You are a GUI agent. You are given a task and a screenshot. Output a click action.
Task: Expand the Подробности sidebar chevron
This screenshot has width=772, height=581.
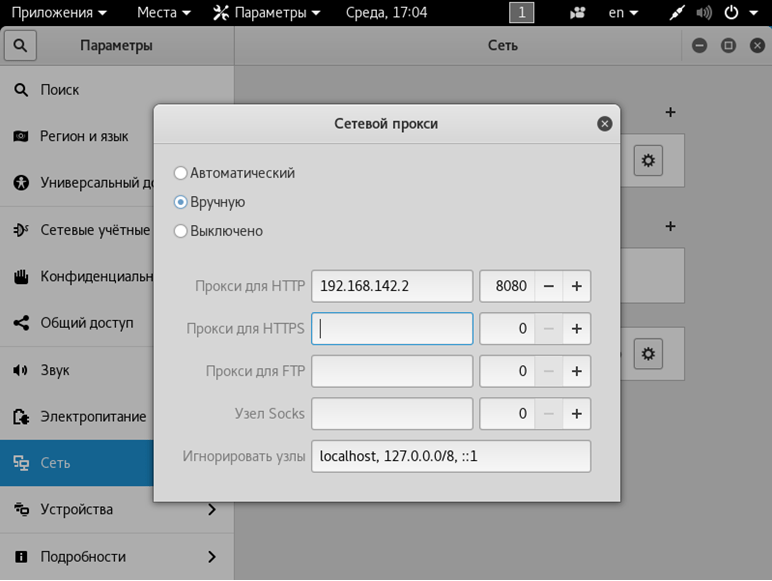[x=211, y=556]
